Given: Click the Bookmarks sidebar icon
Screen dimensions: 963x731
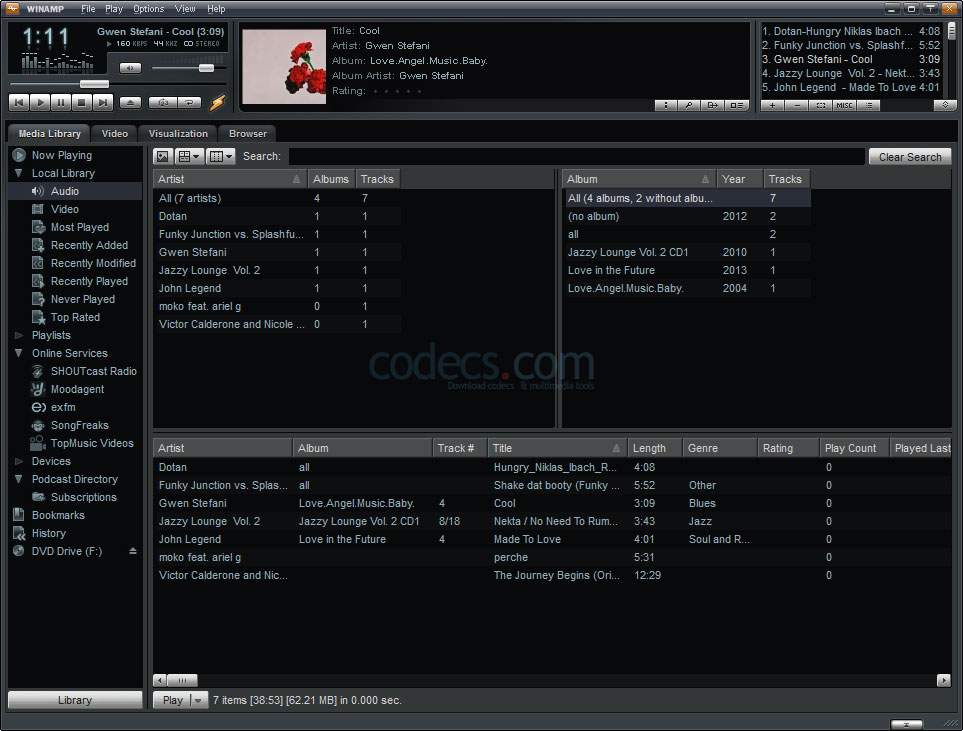Looking at the screenshot, I should pos(19,515).
